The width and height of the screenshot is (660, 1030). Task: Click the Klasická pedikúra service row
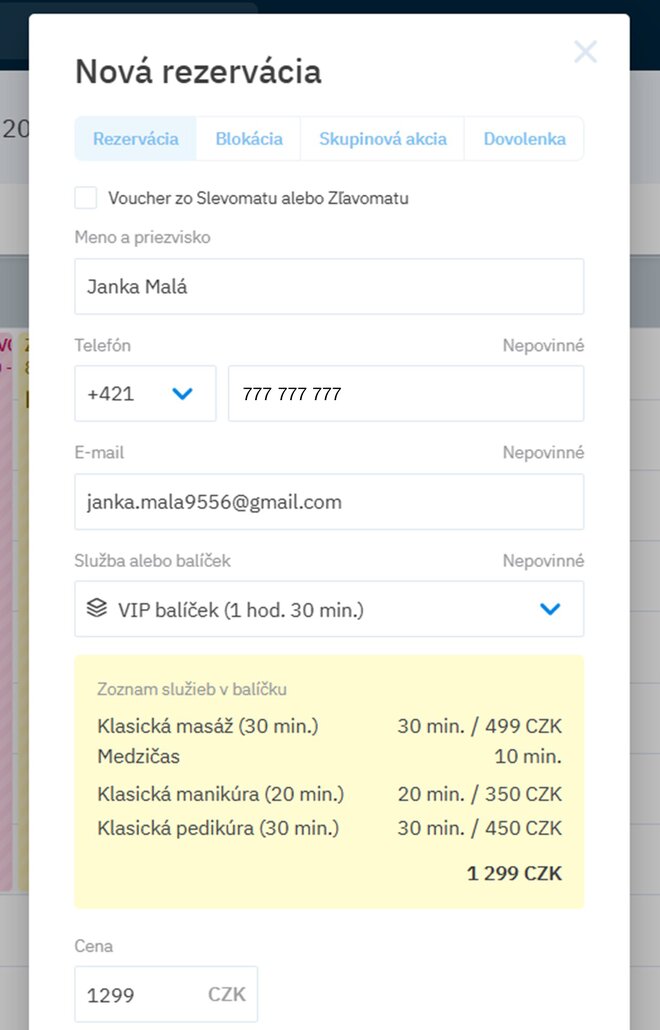pyautogui.click(x=329, y=828)
